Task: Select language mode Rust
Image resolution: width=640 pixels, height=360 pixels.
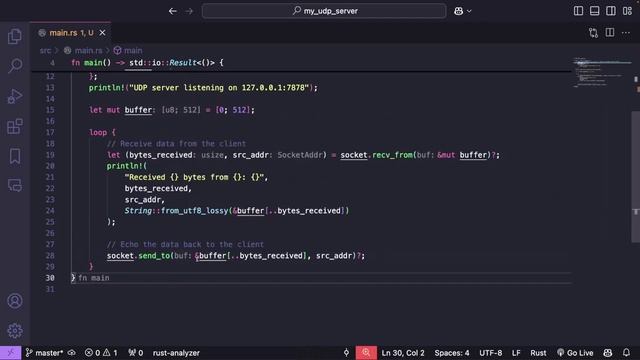Action: pos(538,353)
